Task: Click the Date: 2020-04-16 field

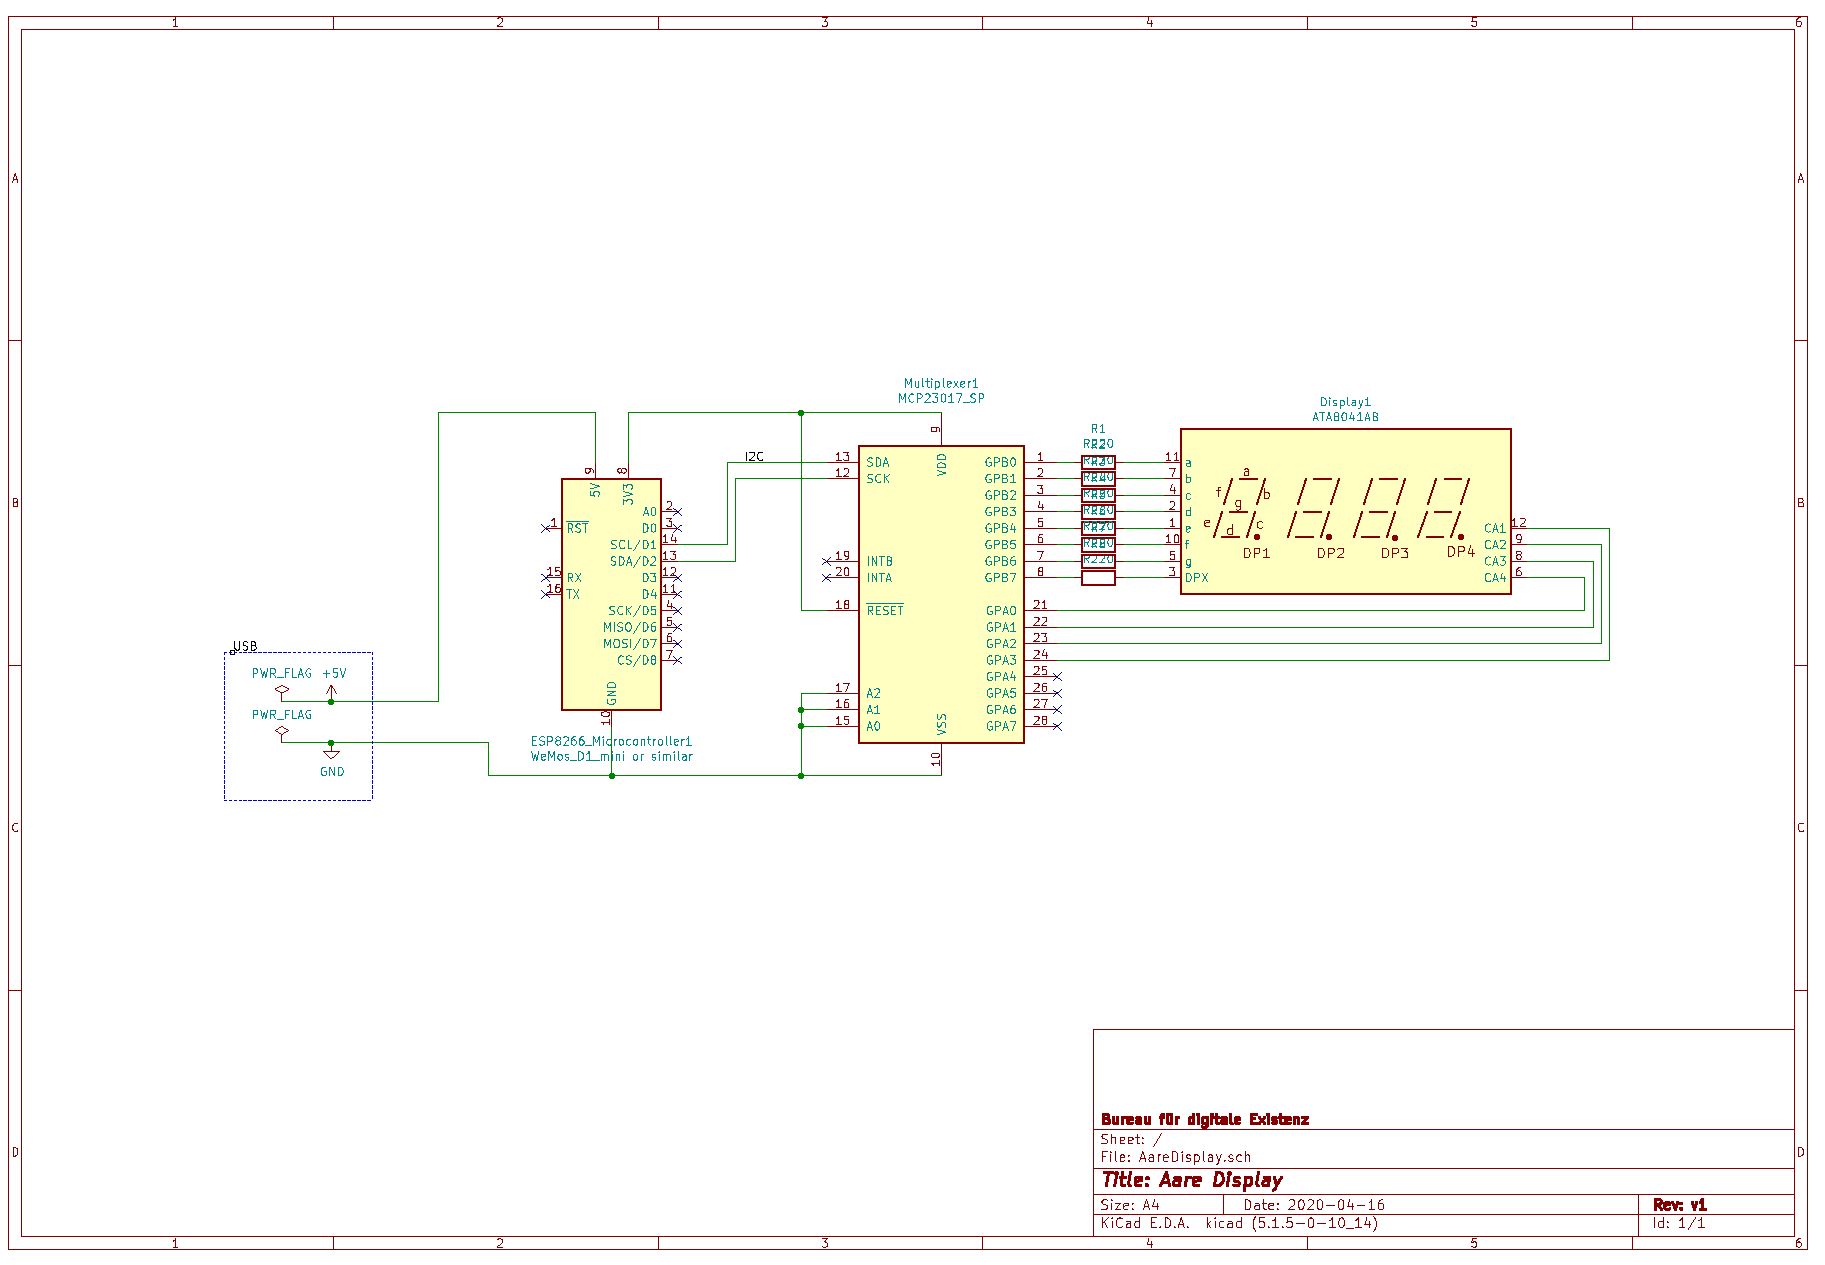Action: [1314, 1205]
